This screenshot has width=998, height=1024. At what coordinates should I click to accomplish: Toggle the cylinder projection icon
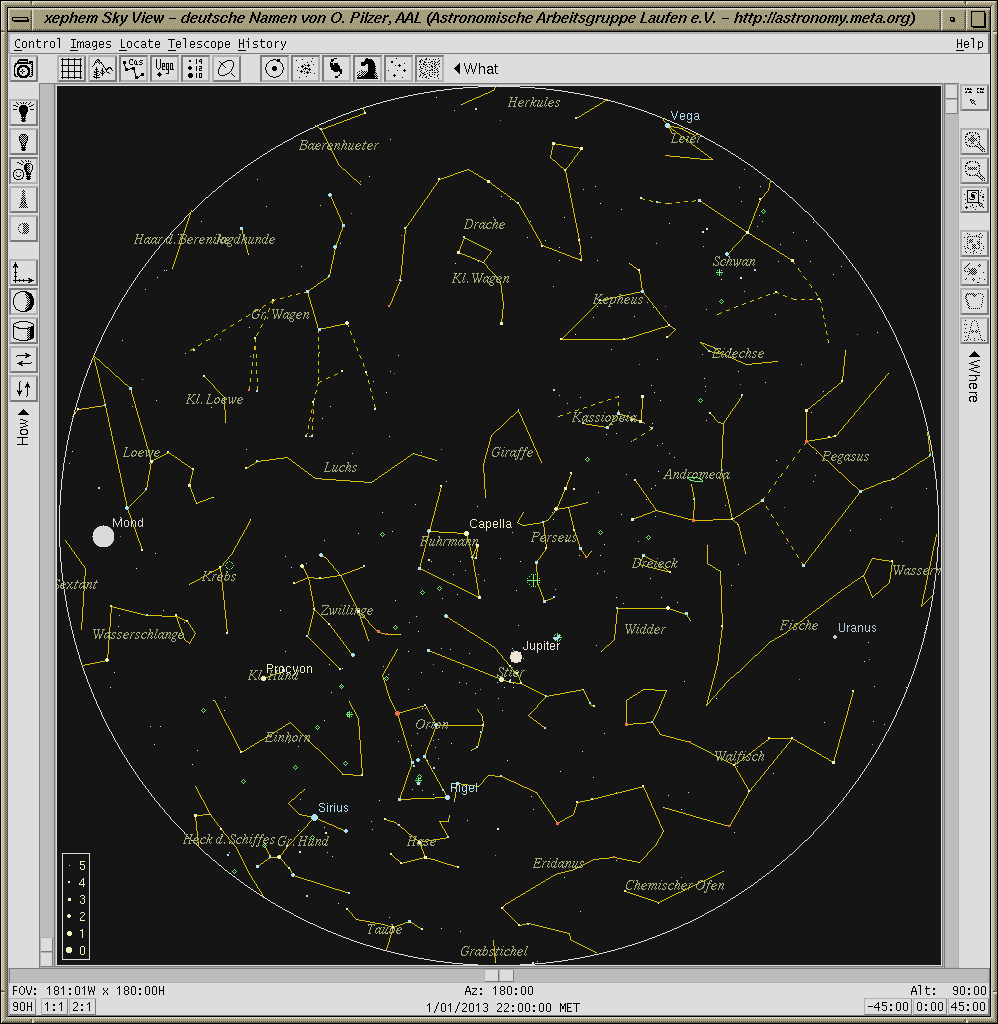24,330
